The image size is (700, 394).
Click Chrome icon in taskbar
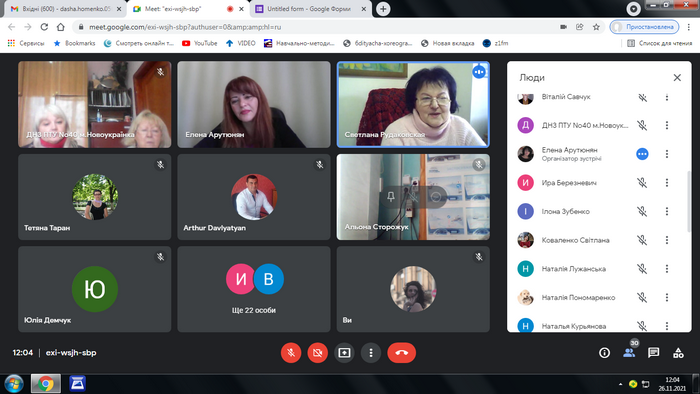pos(46,384)
